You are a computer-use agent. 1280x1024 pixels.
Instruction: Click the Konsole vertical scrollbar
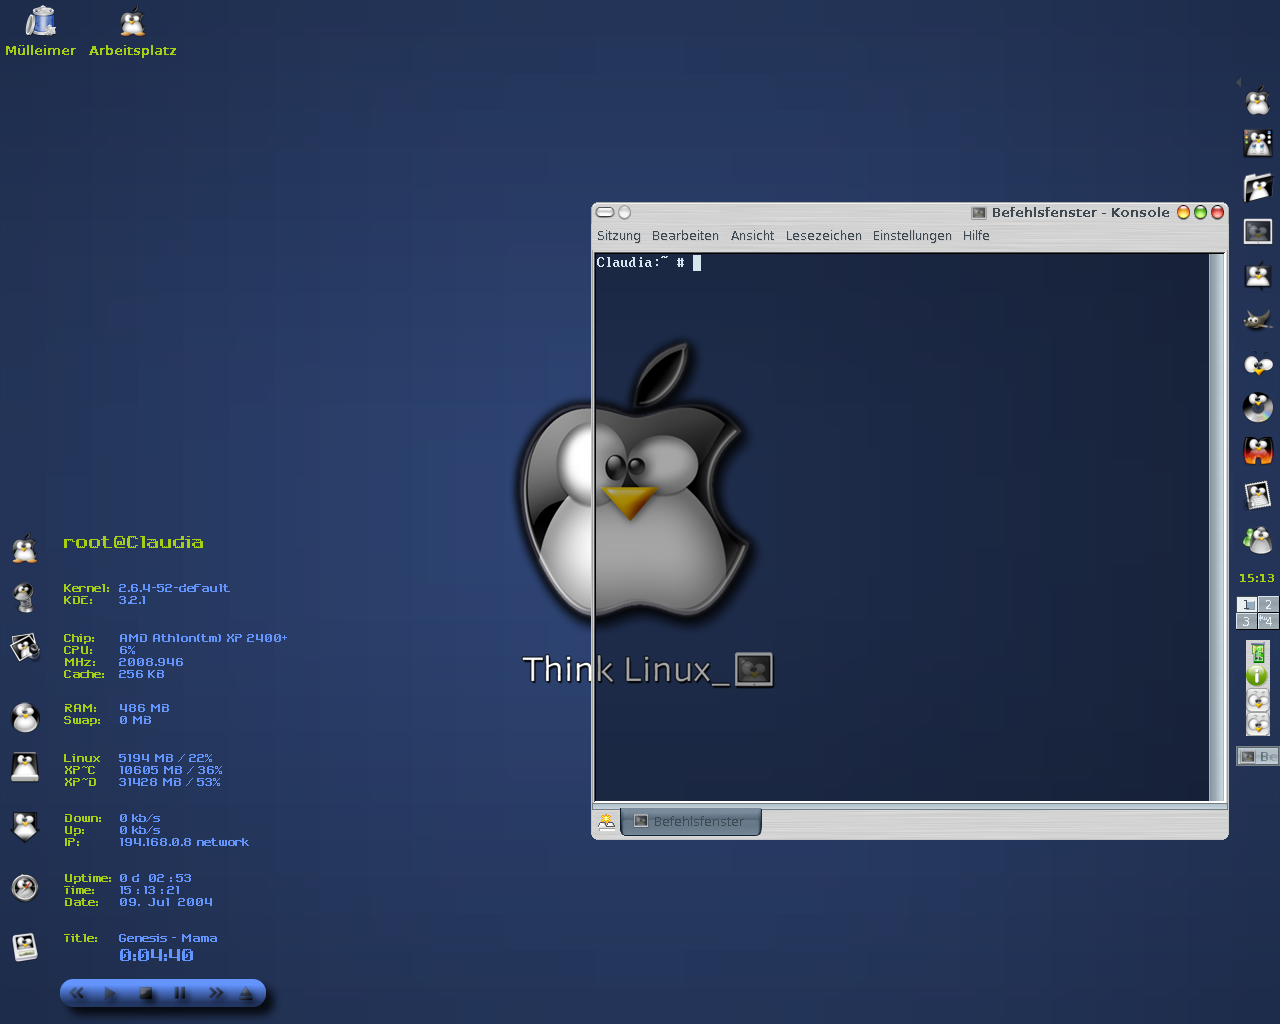tap(1216, 527)
